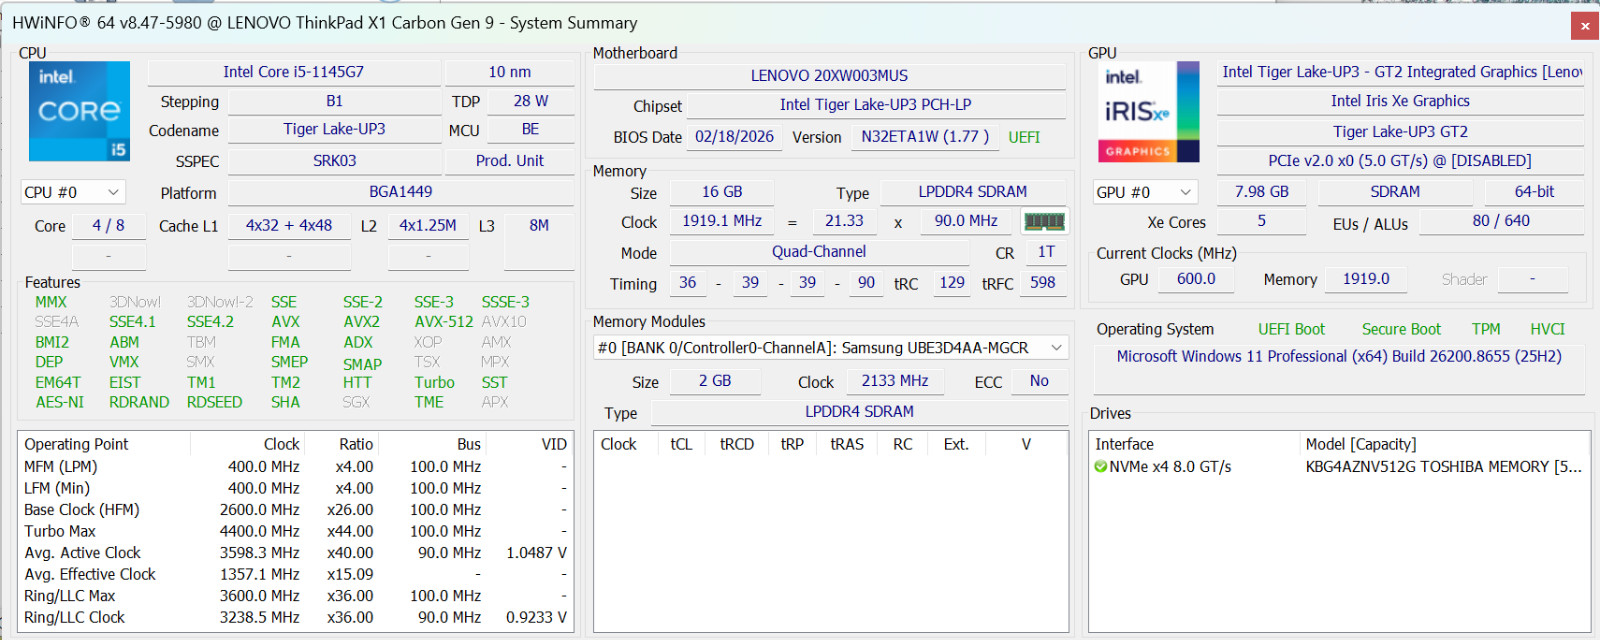Click the SRK03 SSPEC value
The height and width of the screenshot is (640, 1600).
click(x=334, y=161)
